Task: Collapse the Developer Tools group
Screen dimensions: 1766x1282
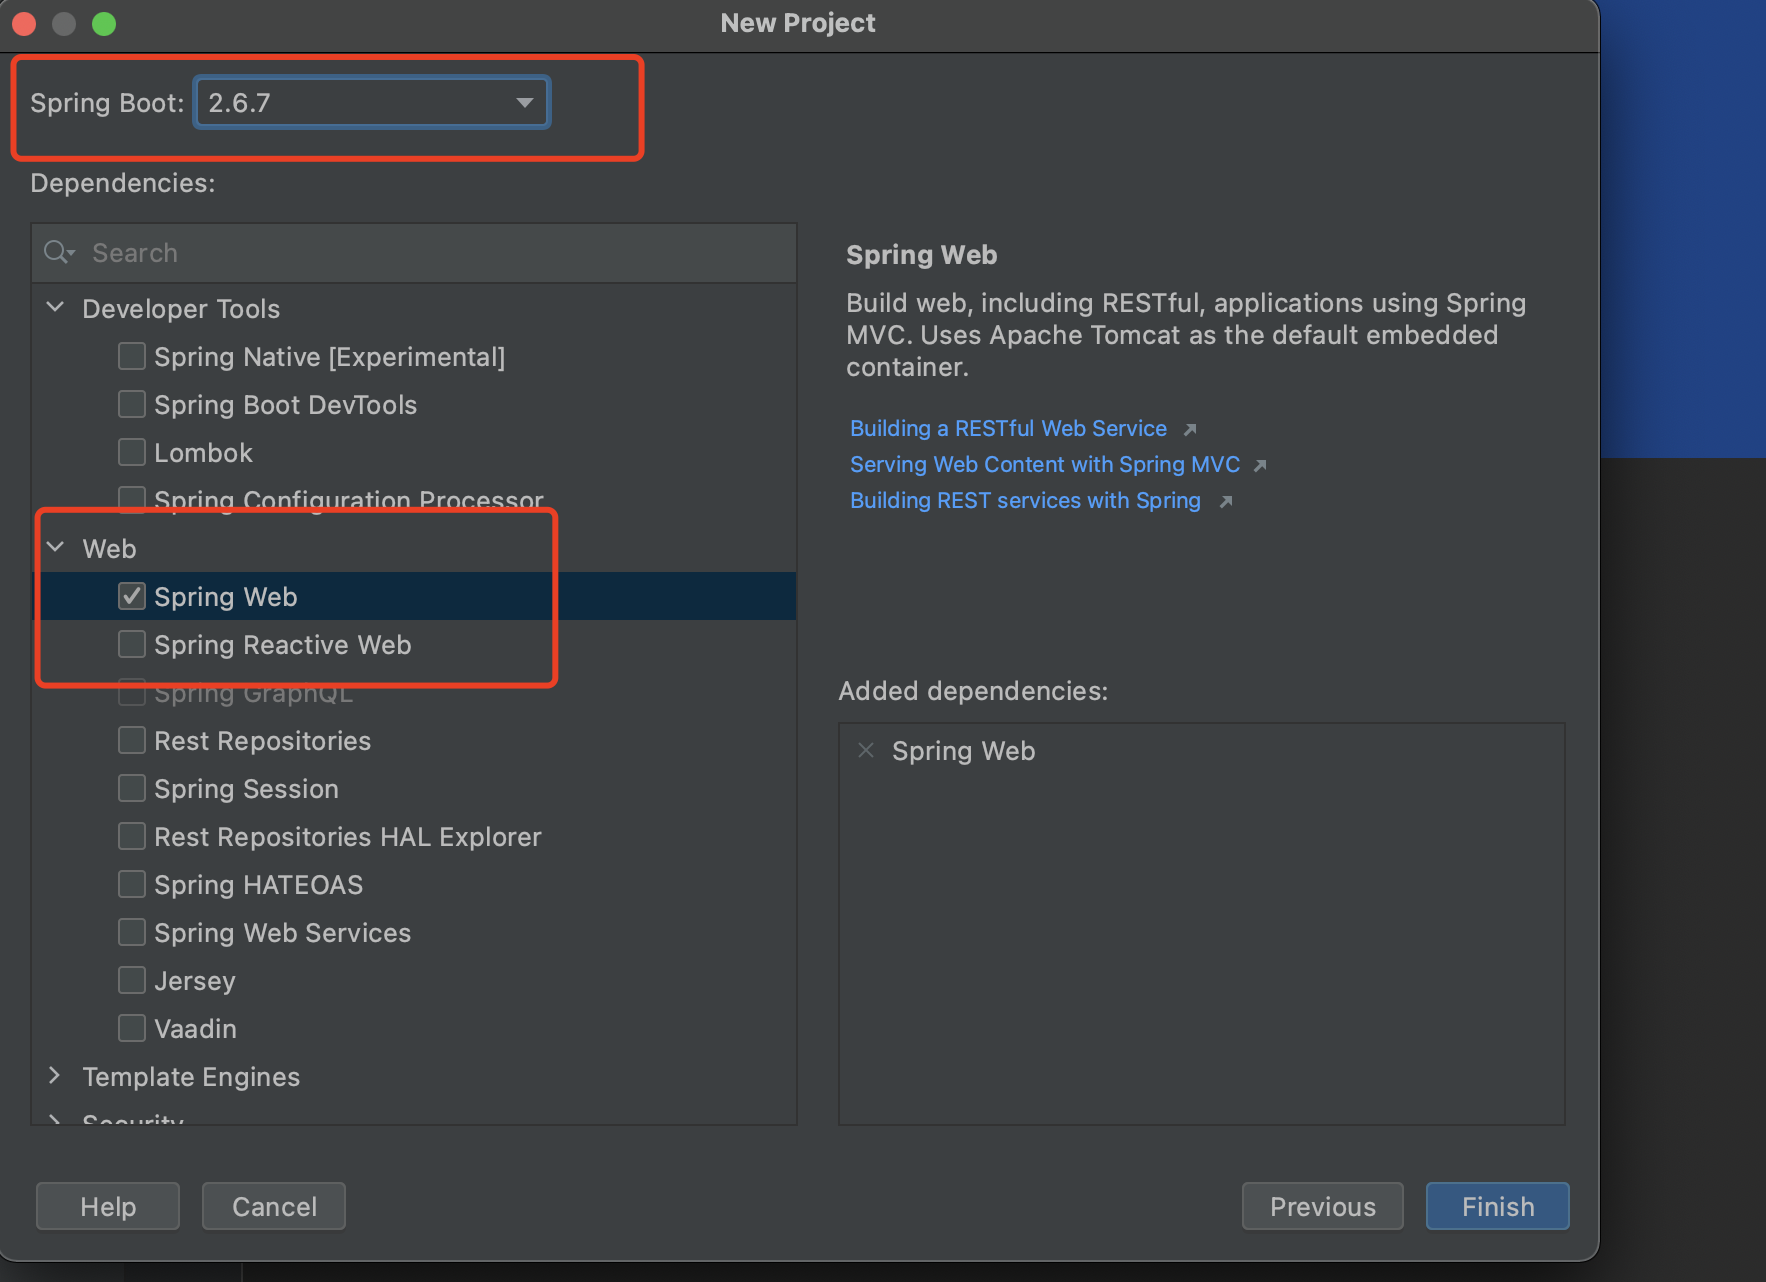Action: (56, 308)
